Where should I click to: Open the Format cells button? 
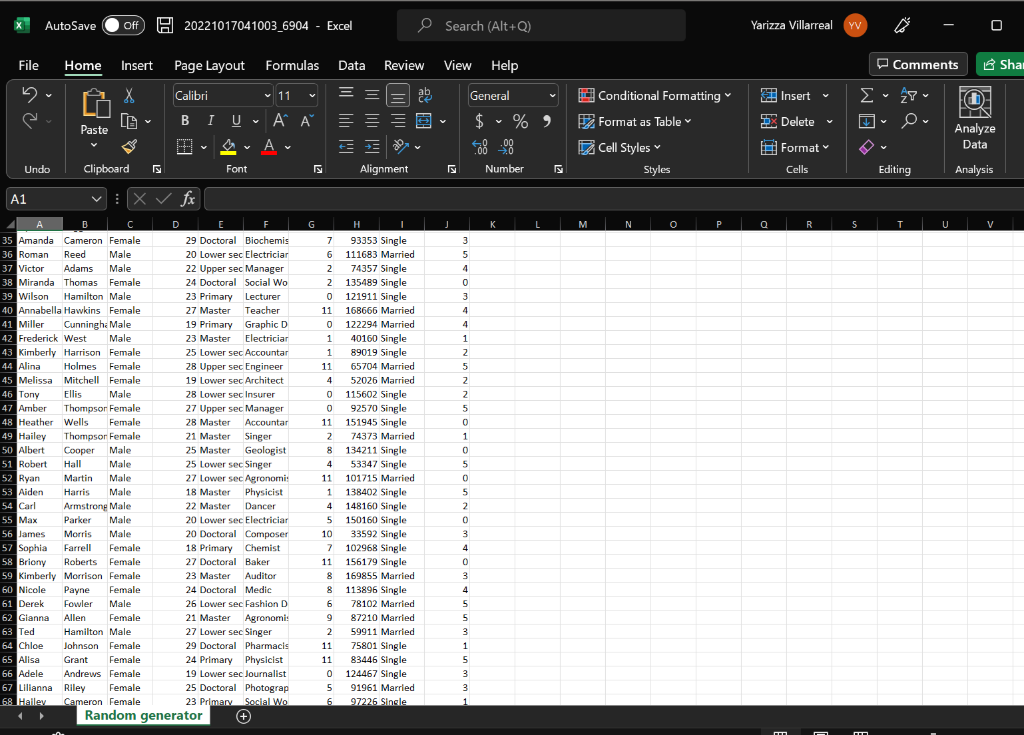[x=795, y=148]
